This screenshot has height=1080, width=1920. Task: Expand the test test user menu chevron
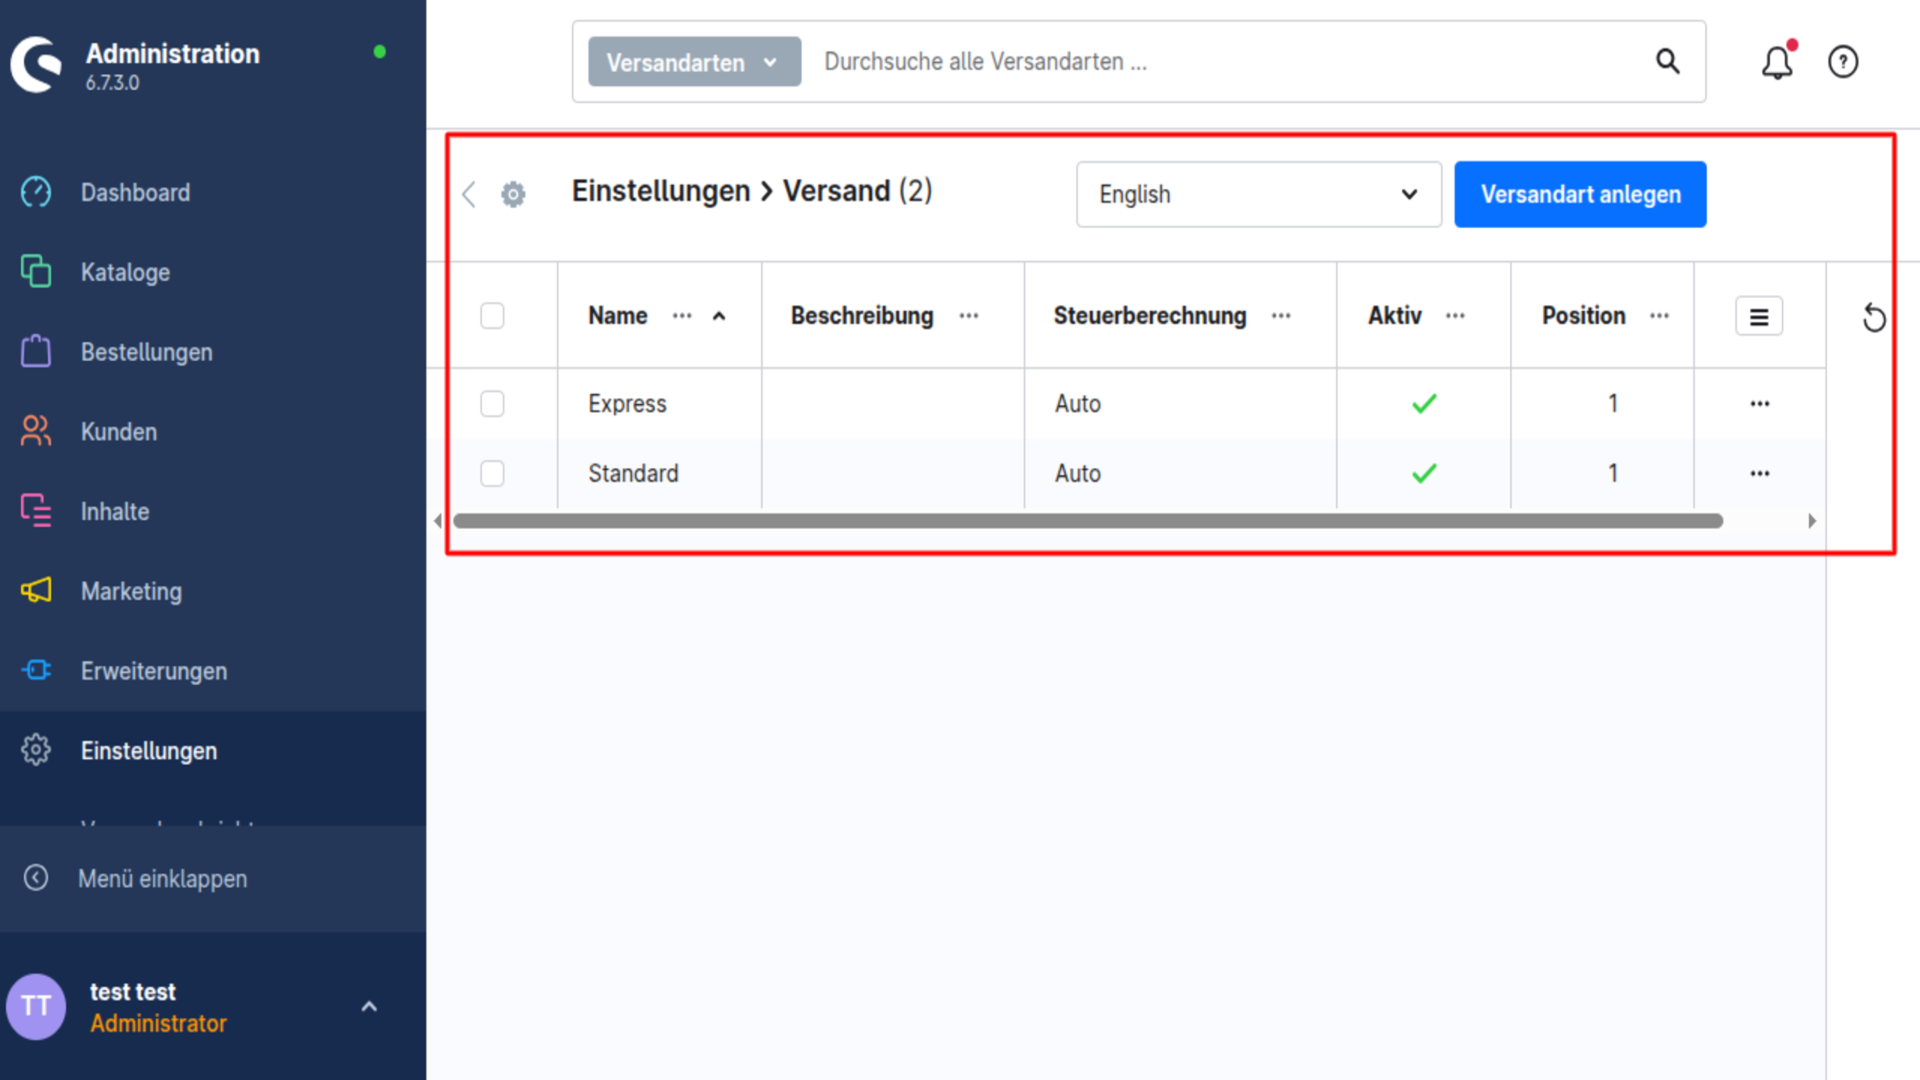pyautogui.click(x=369, y=1007)
